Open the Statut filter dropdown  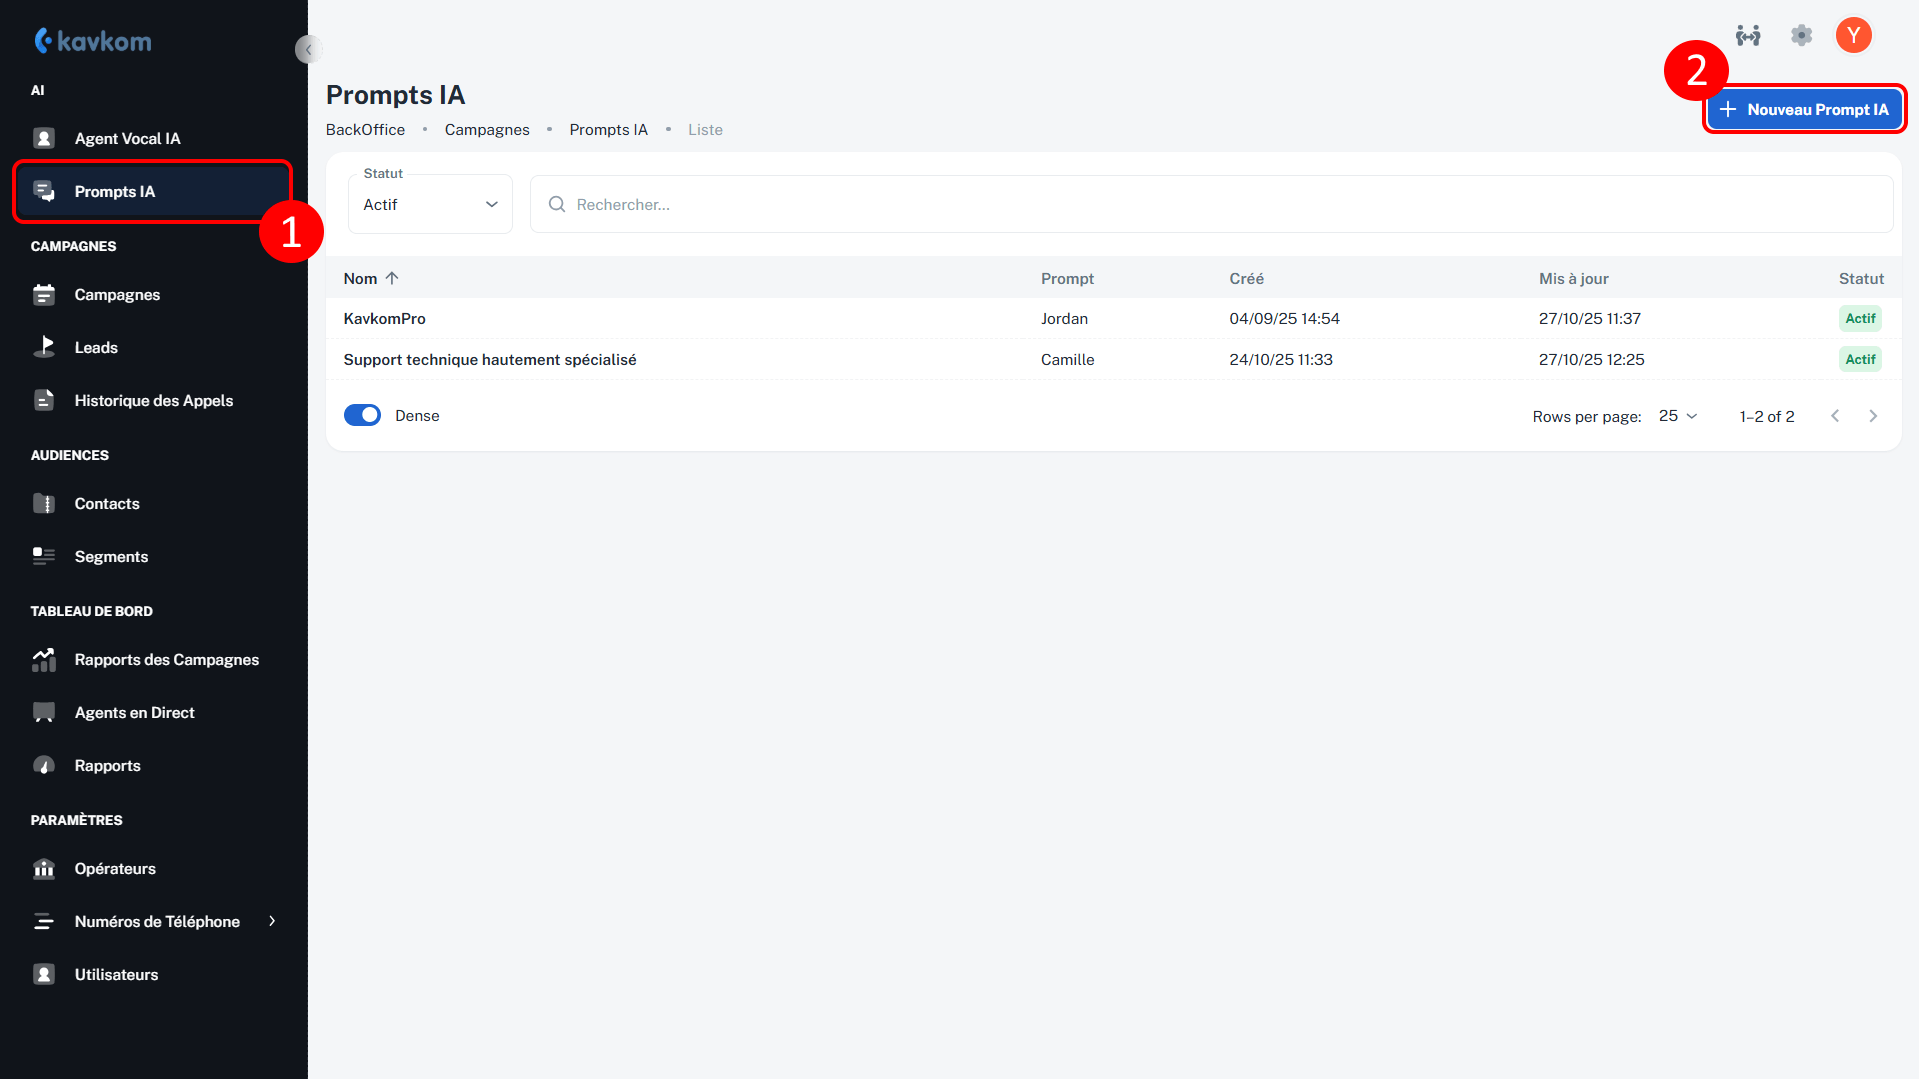coord(430,205)
